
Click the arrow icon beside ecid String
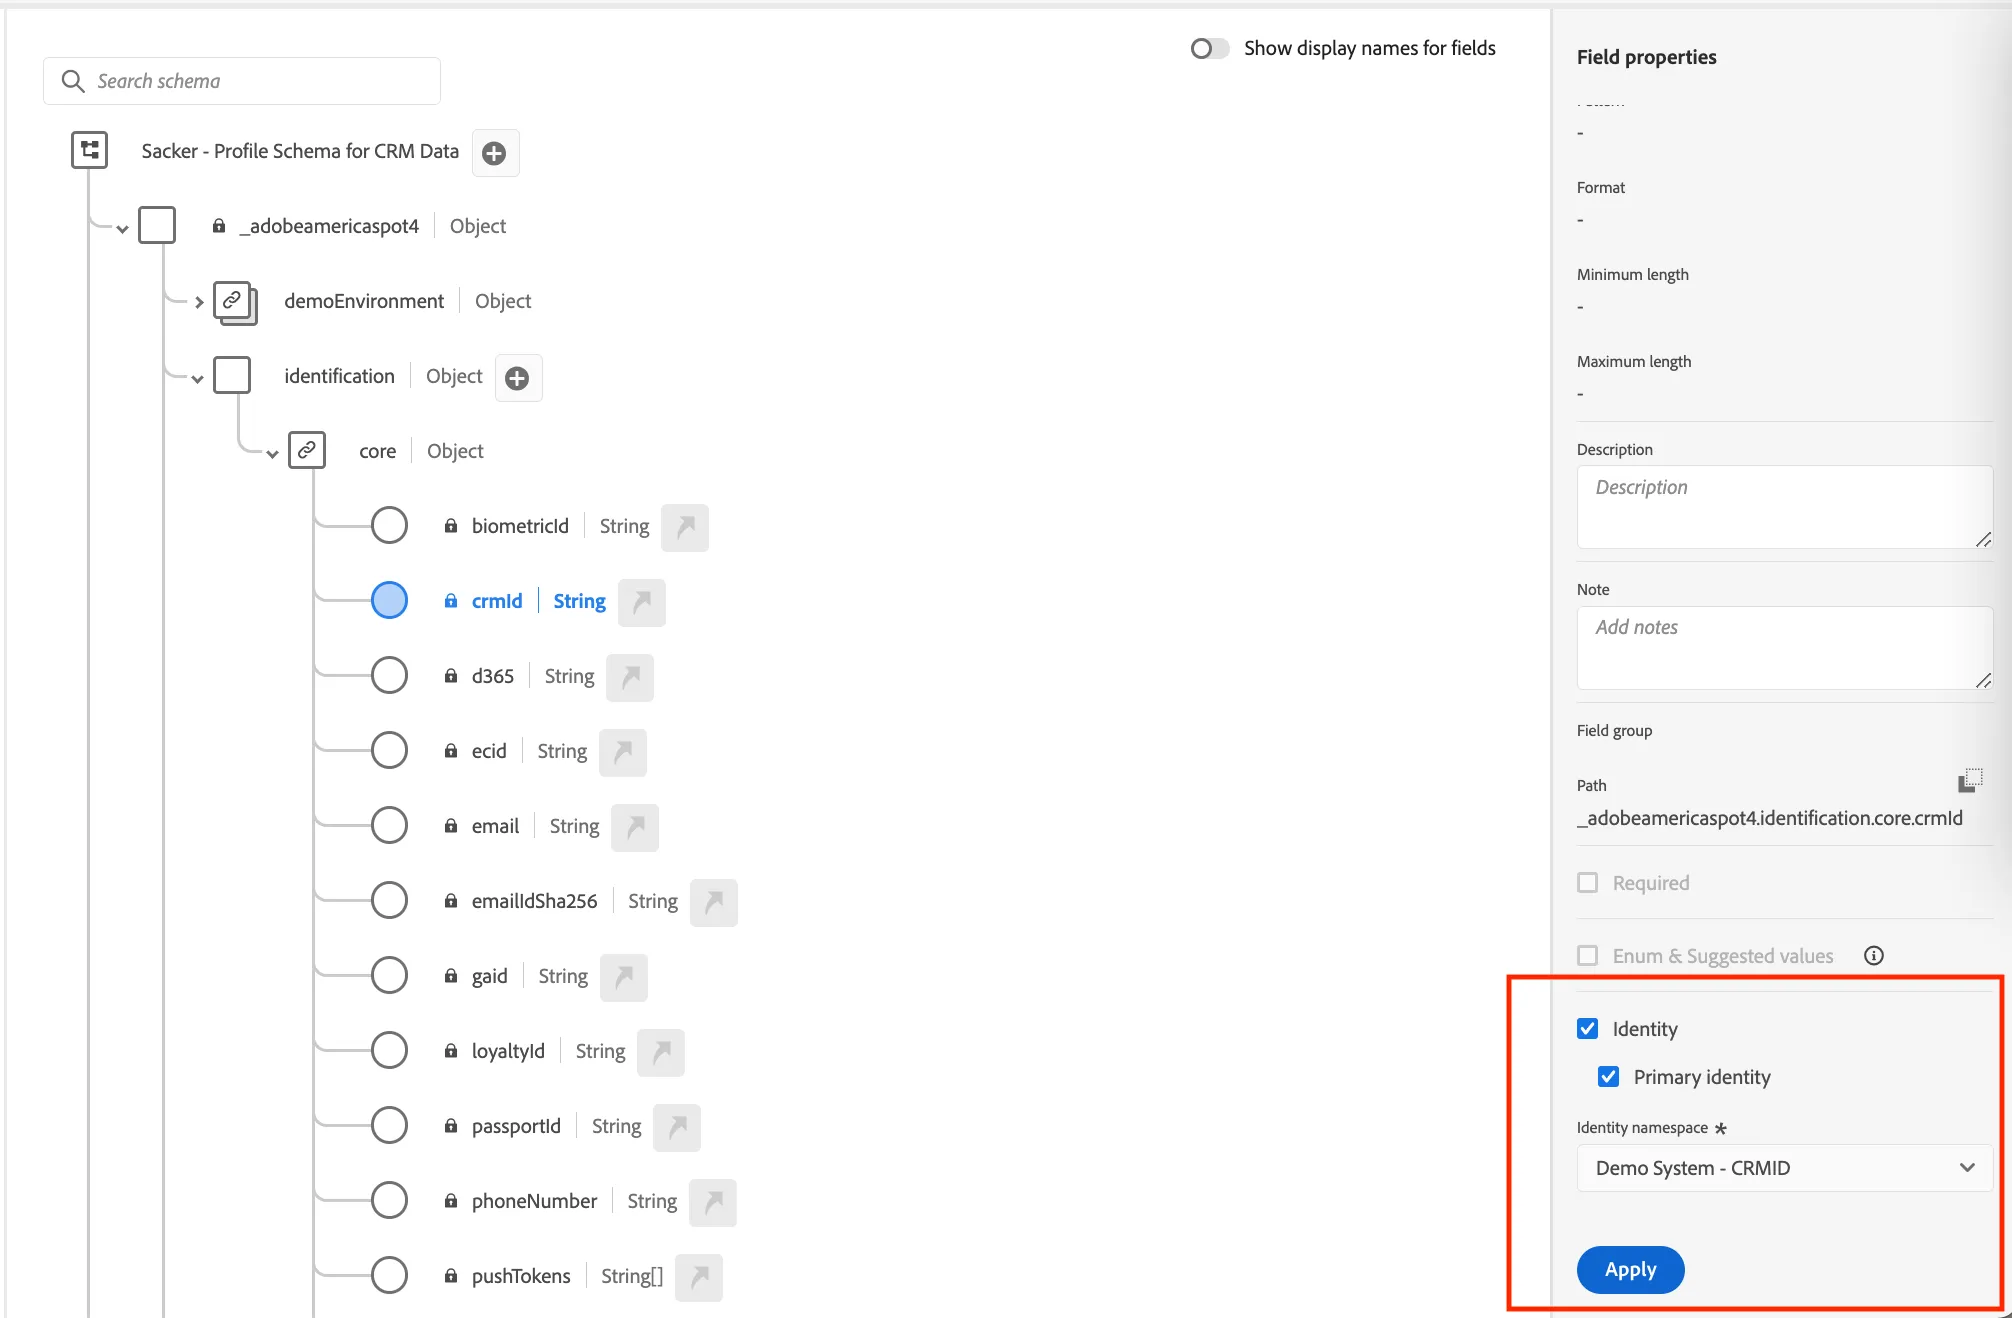click(x=623, y=752)
